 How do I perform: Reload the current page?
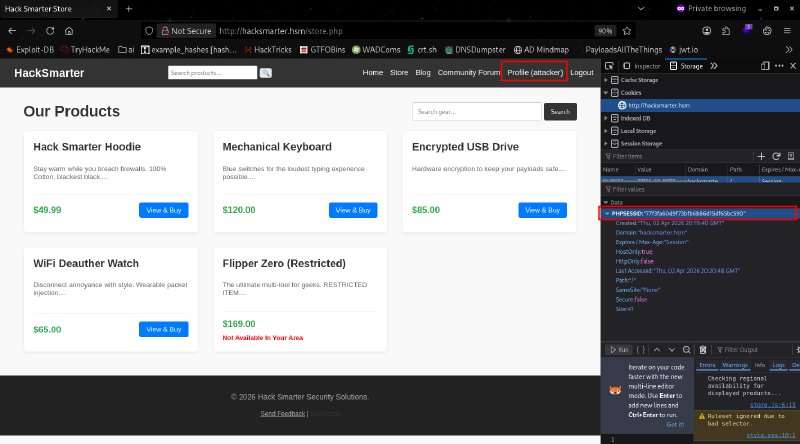coord(50,31)
